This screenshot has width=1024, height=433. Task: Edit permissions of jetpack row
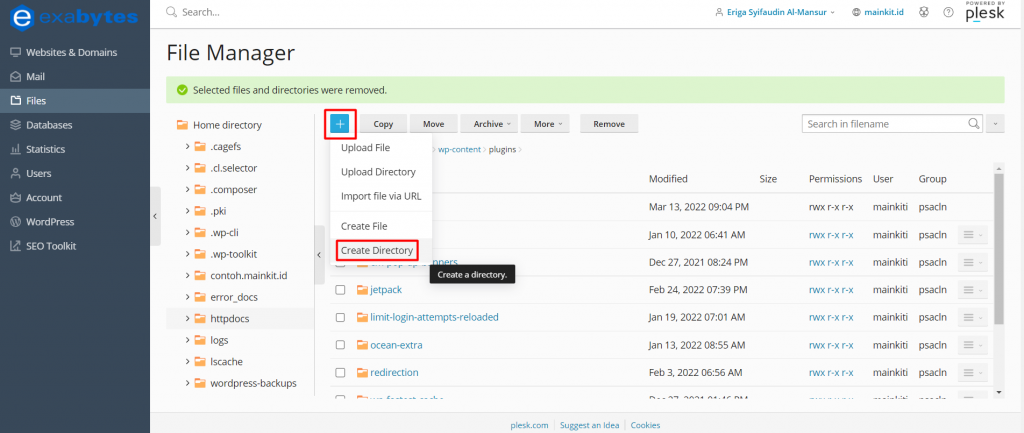pyautogui.click(x=831, y=290)
